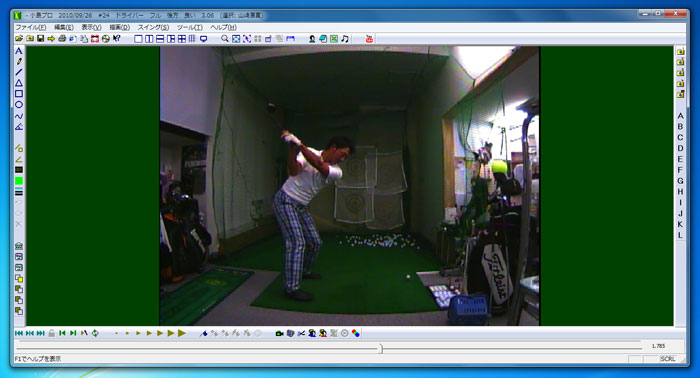This screenshot has width=700, height=378.
Task: Click the music note icon
Action: (345, 39)
